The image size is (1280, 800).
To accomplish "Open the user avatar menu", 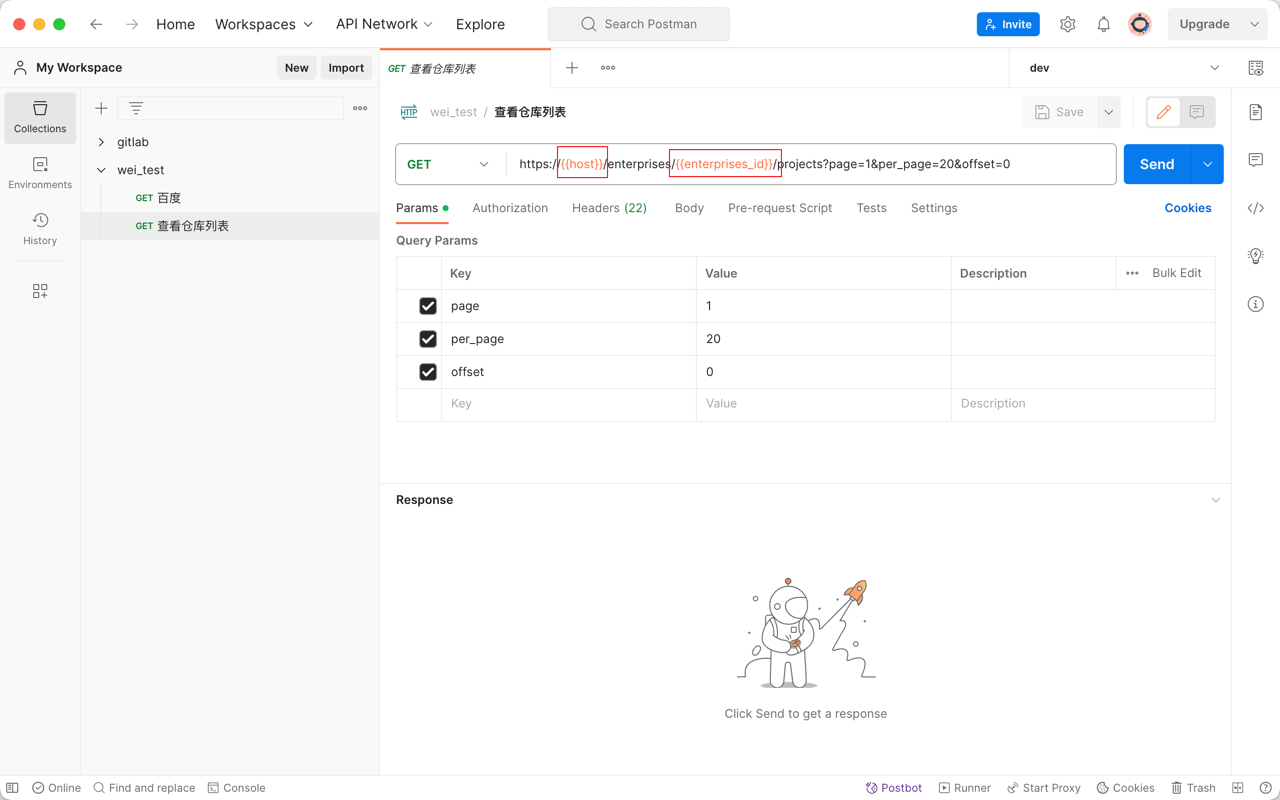I will [x=1140, y=24].
